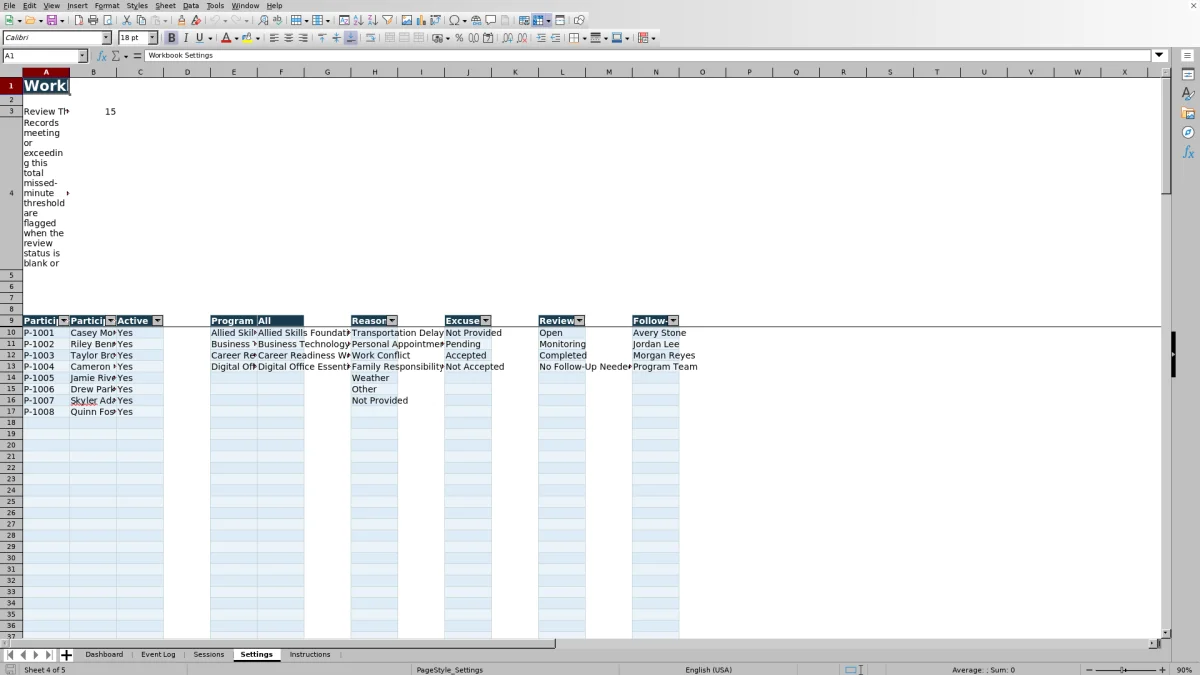Open the Format menu
The image size is (1200, 675).
click(107, 5)
